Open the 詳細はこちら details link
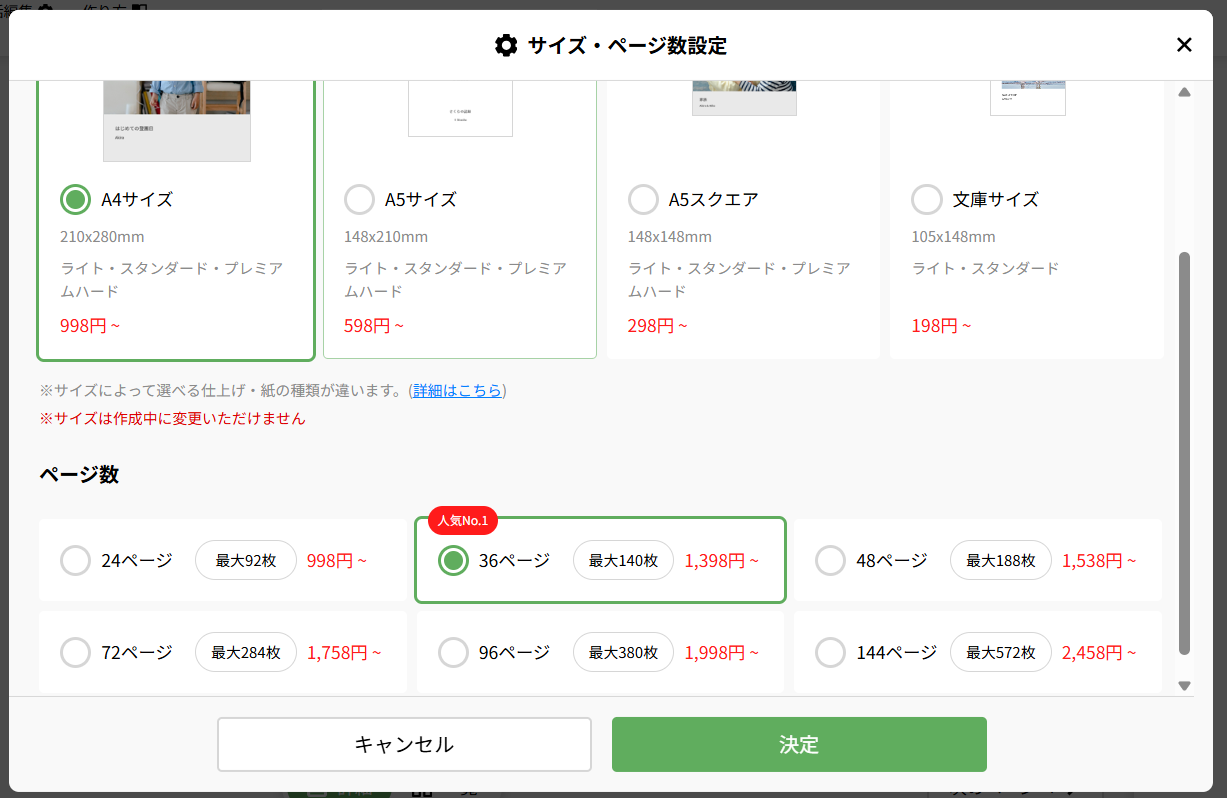The height and width of the screenshot is (798, 1227). [x=457, y=391]
